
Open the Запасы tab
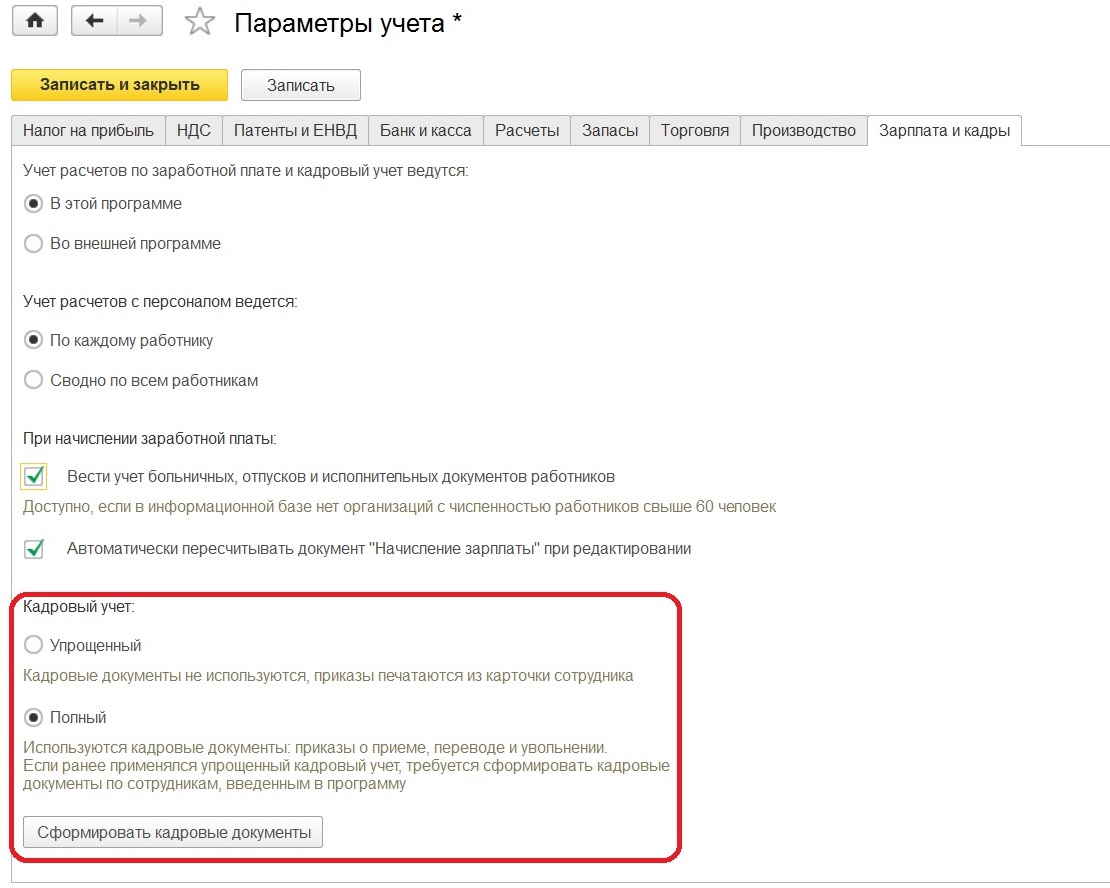coord(610,131)
